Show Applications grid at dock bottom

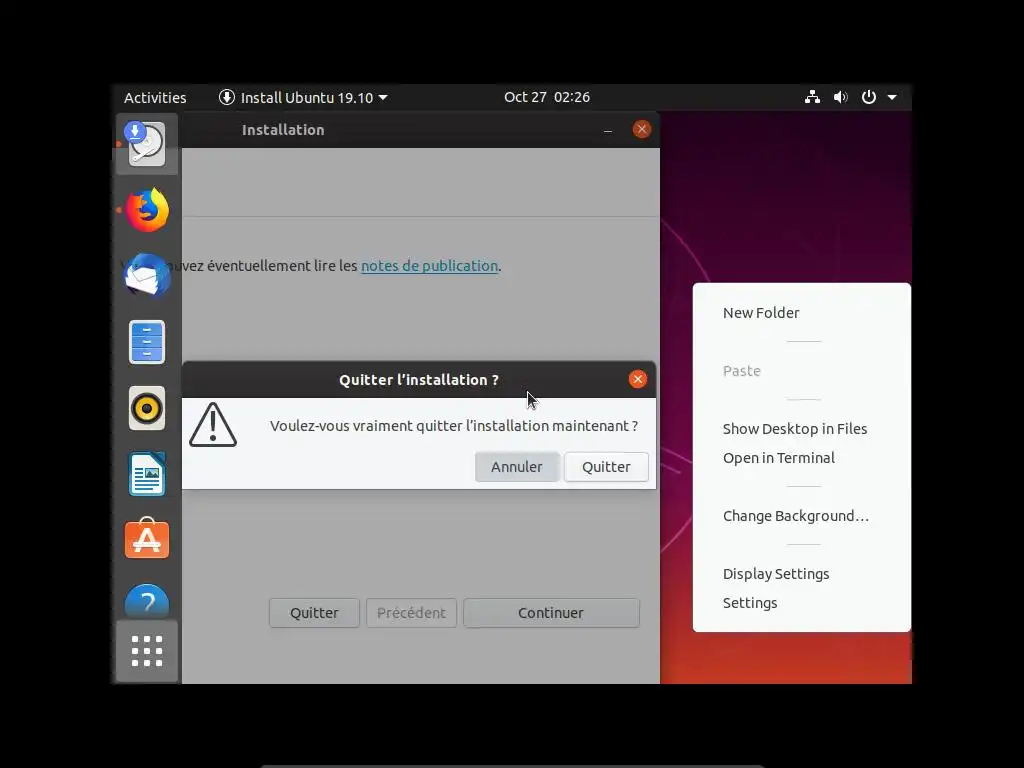pyautogui.click(x=147, y=651)
